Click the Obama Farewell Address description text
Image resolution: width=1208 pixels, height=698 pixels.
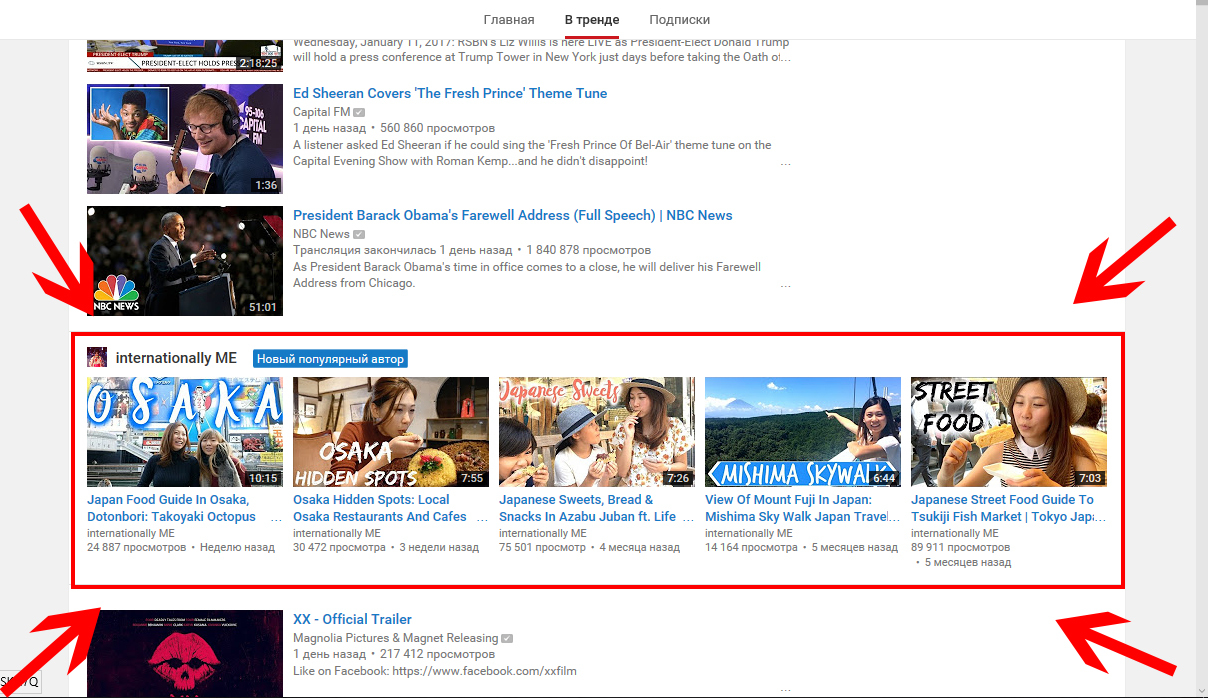[x=527, y=275]
